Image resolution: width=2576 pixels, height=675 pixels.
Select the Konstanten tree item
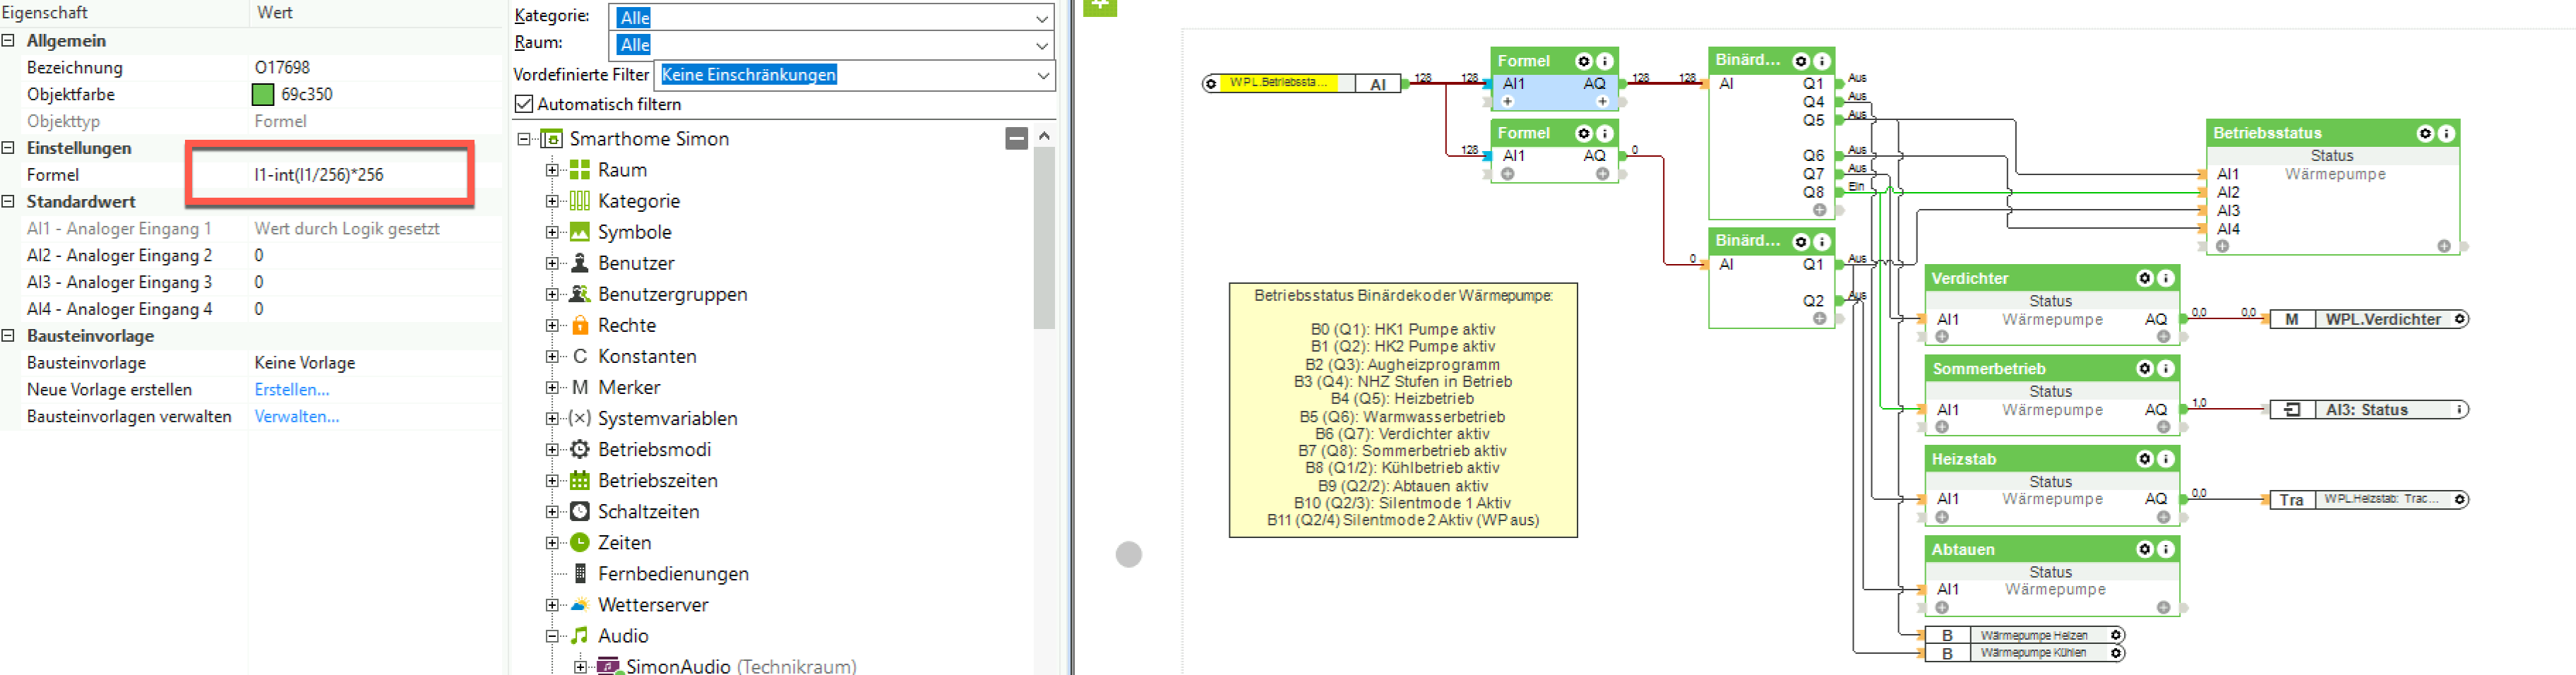647,356
